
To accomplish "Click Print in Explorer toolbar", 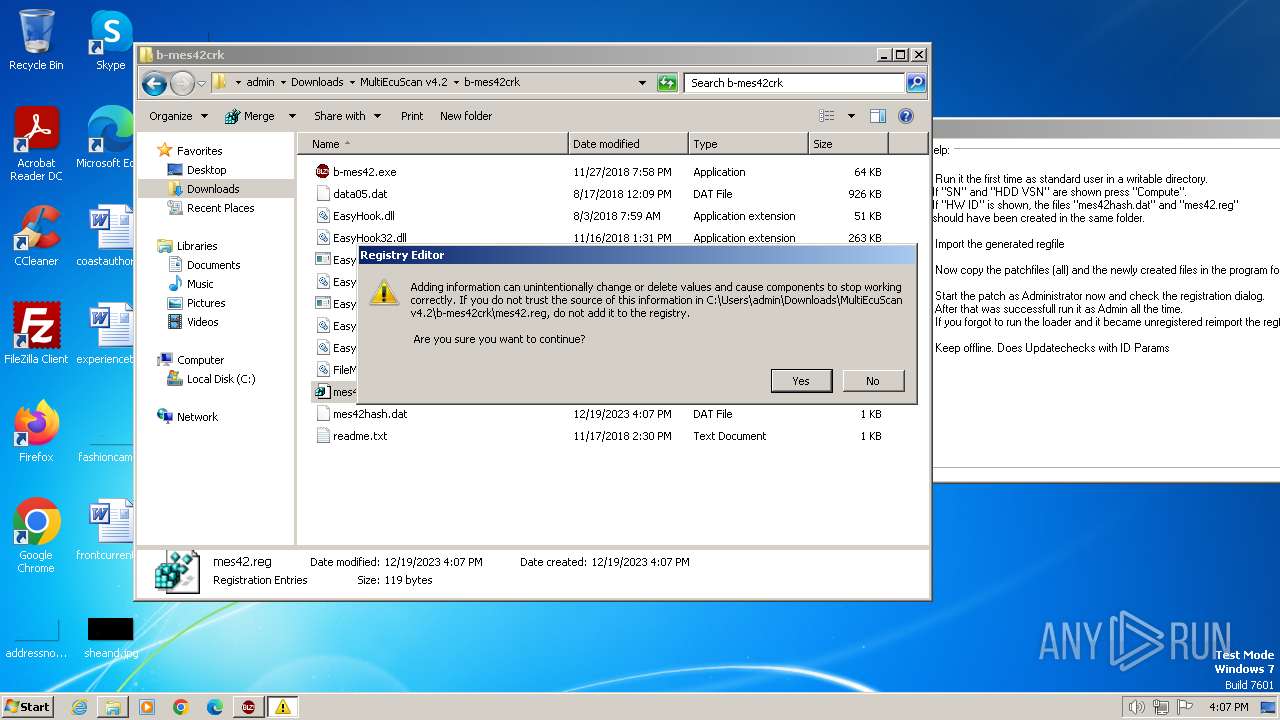I will pyautogui.click(x=412, y=116).
